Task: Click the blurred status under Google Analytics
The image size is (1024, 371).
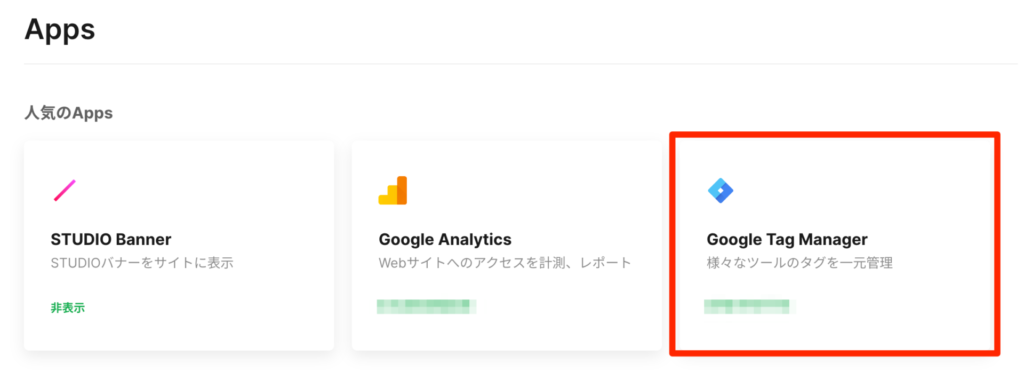Action: click(426, 306)
